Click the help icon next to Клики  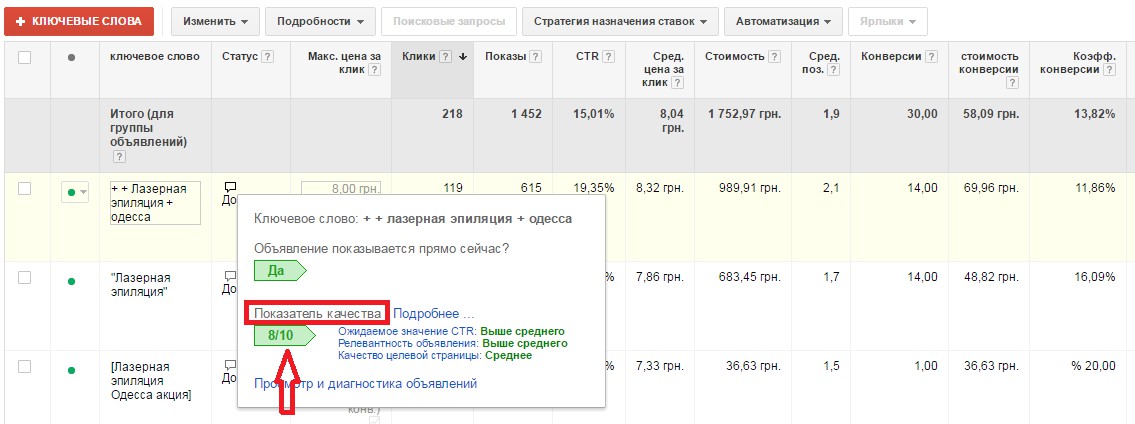pos(446,57)
